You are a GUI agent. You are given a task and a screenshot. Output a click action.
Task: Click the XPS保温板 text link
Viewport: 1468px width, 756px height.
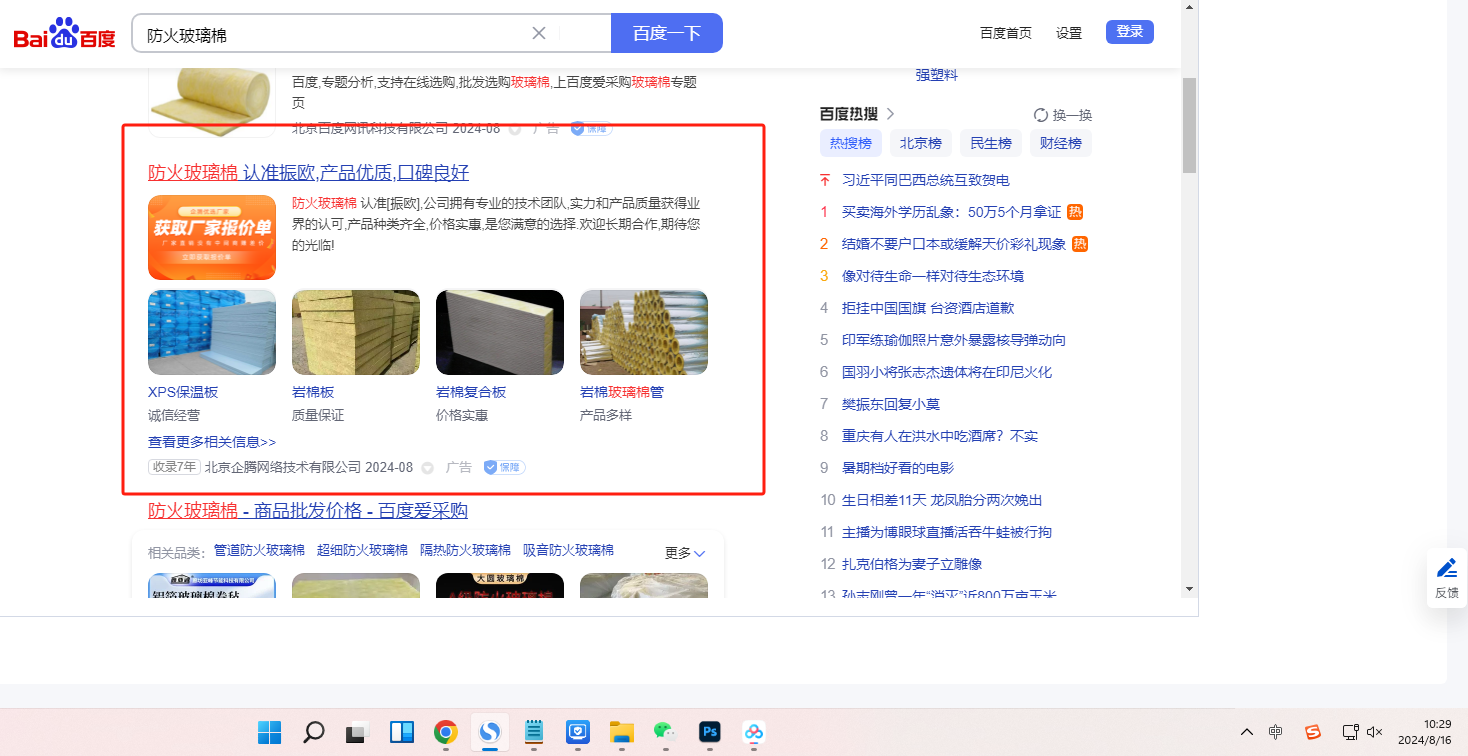[183, 392]
